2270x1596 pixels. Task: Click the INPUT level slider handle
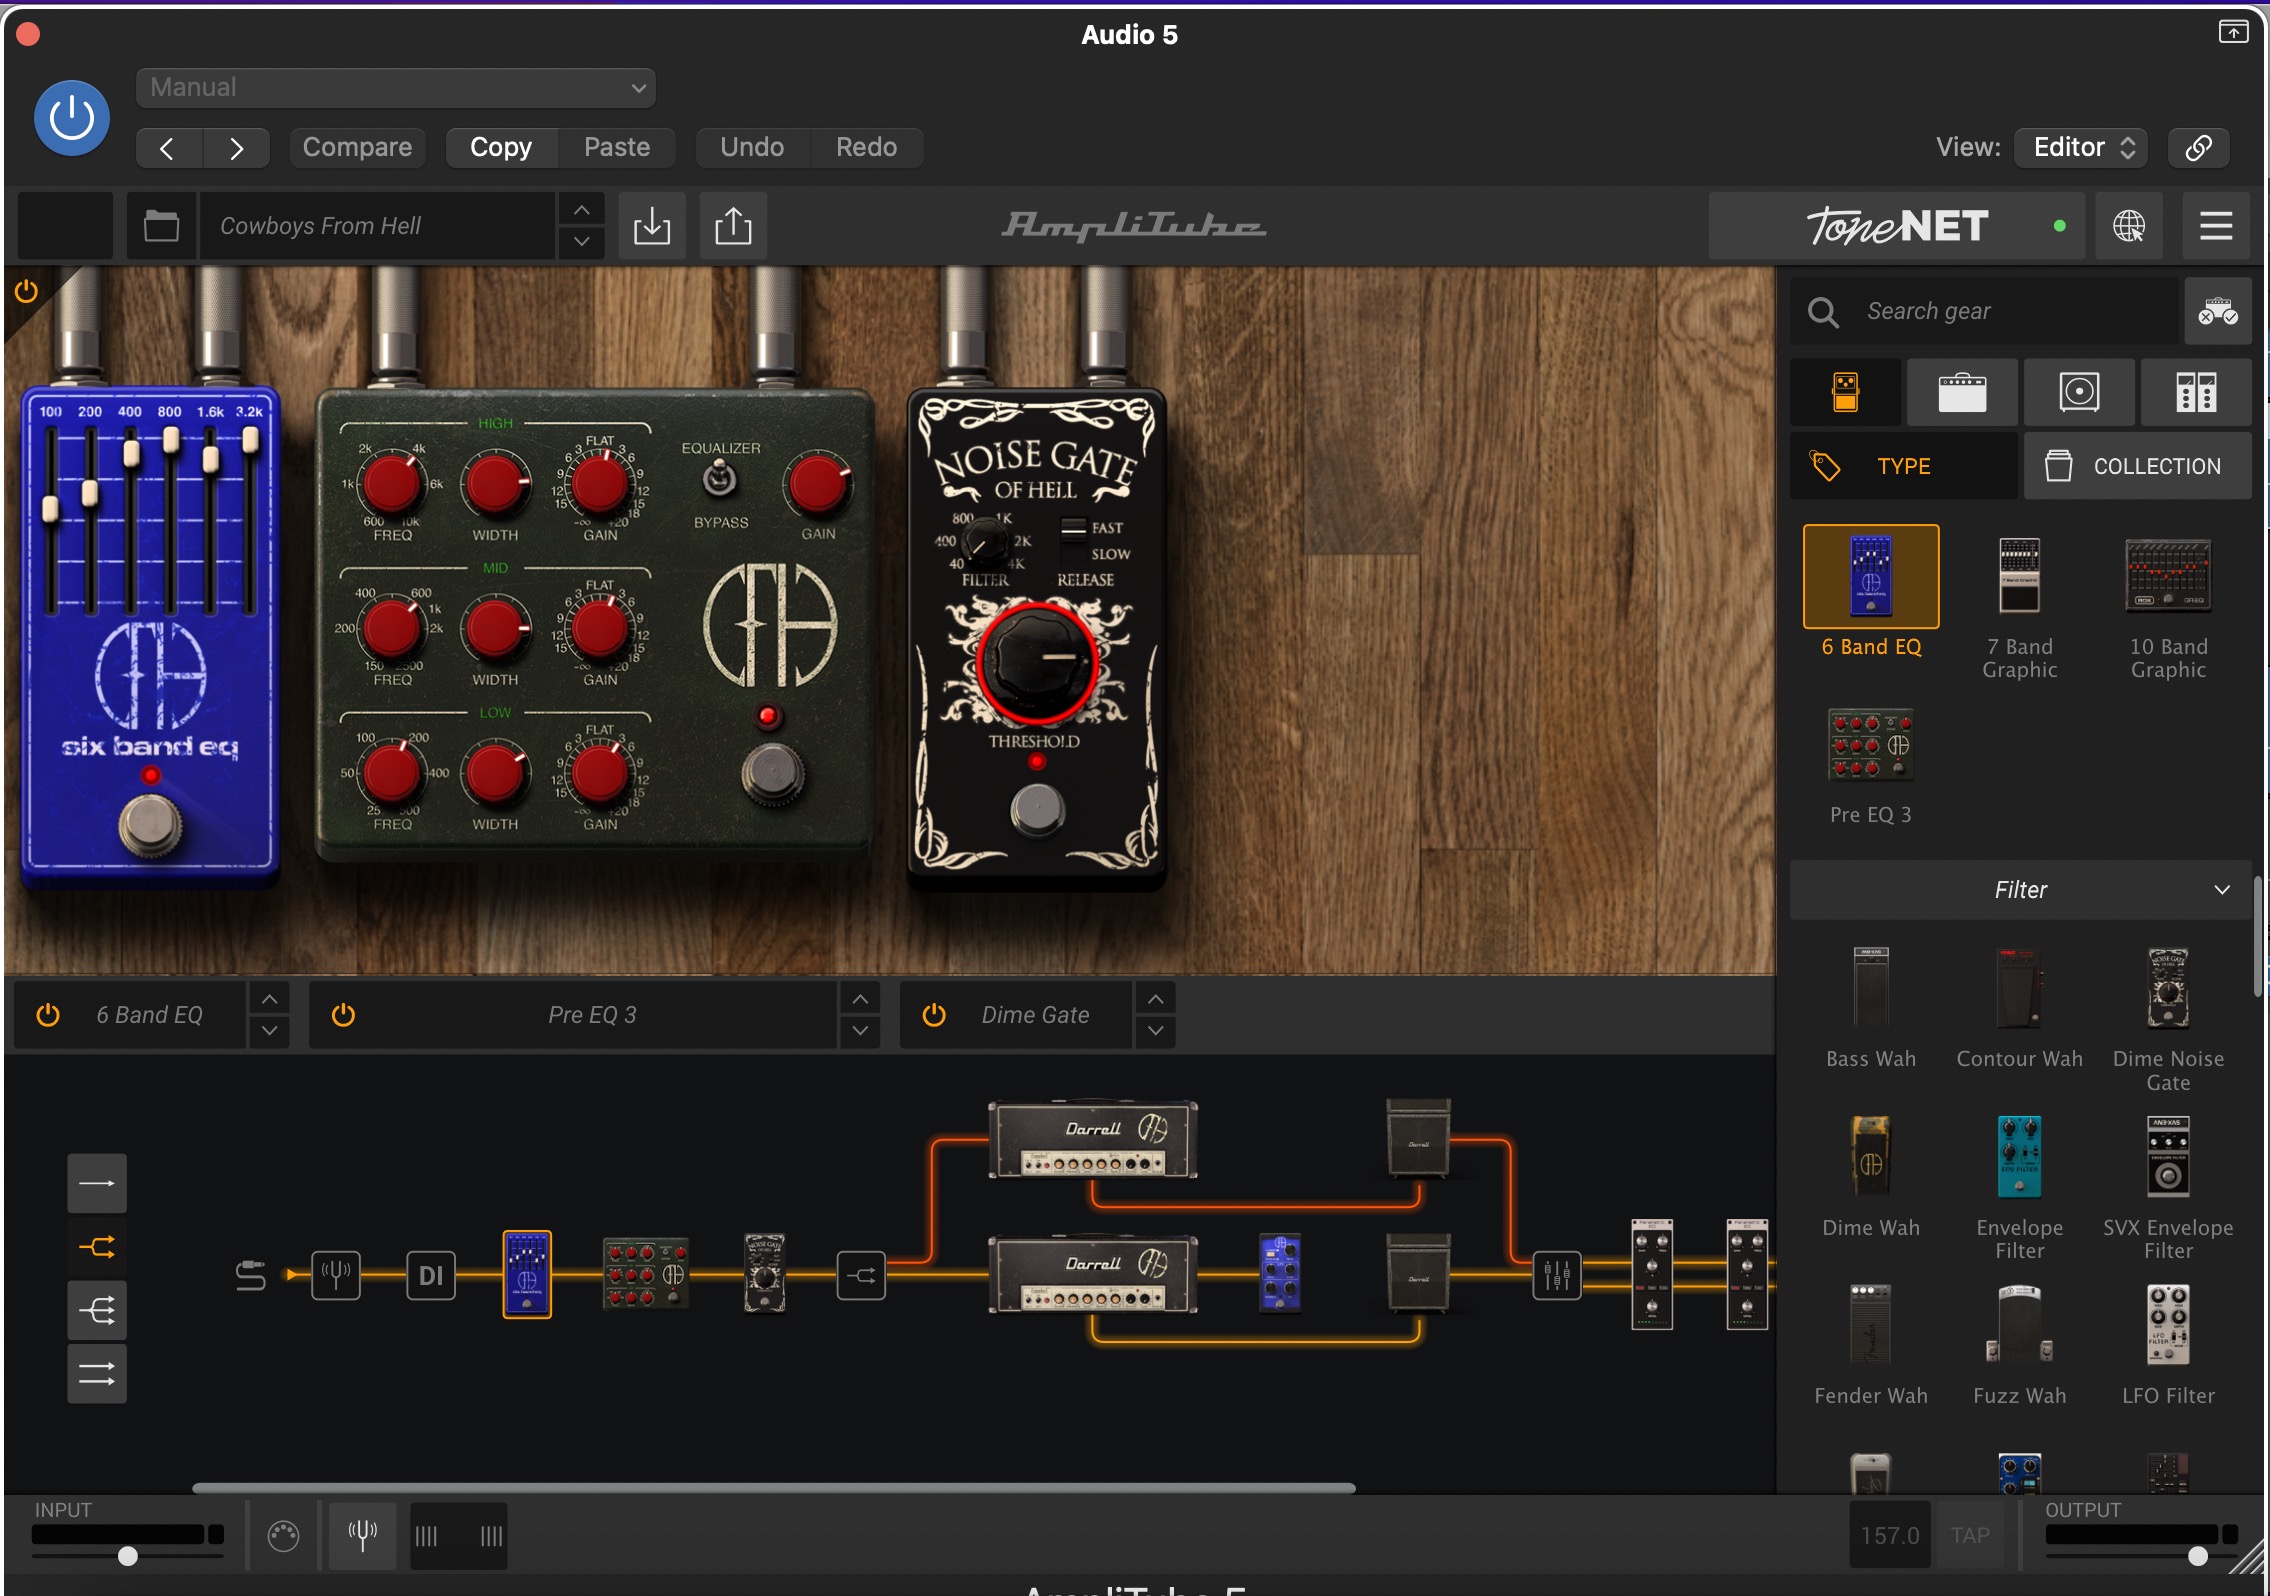click(127, 1556)
